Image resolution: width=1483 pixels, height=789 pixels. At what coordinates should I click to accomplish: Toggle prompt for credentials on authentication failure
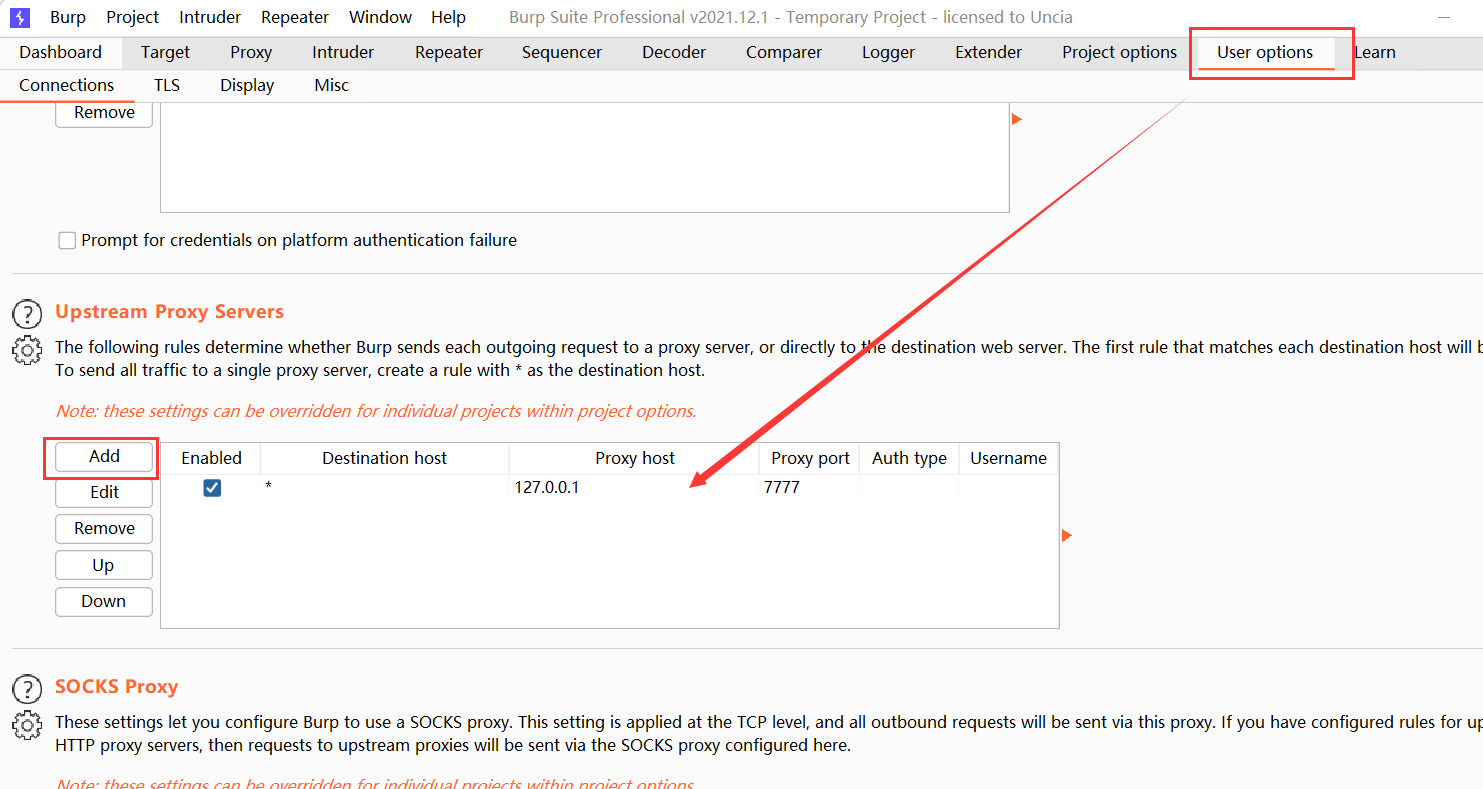[x=67, y=240]
